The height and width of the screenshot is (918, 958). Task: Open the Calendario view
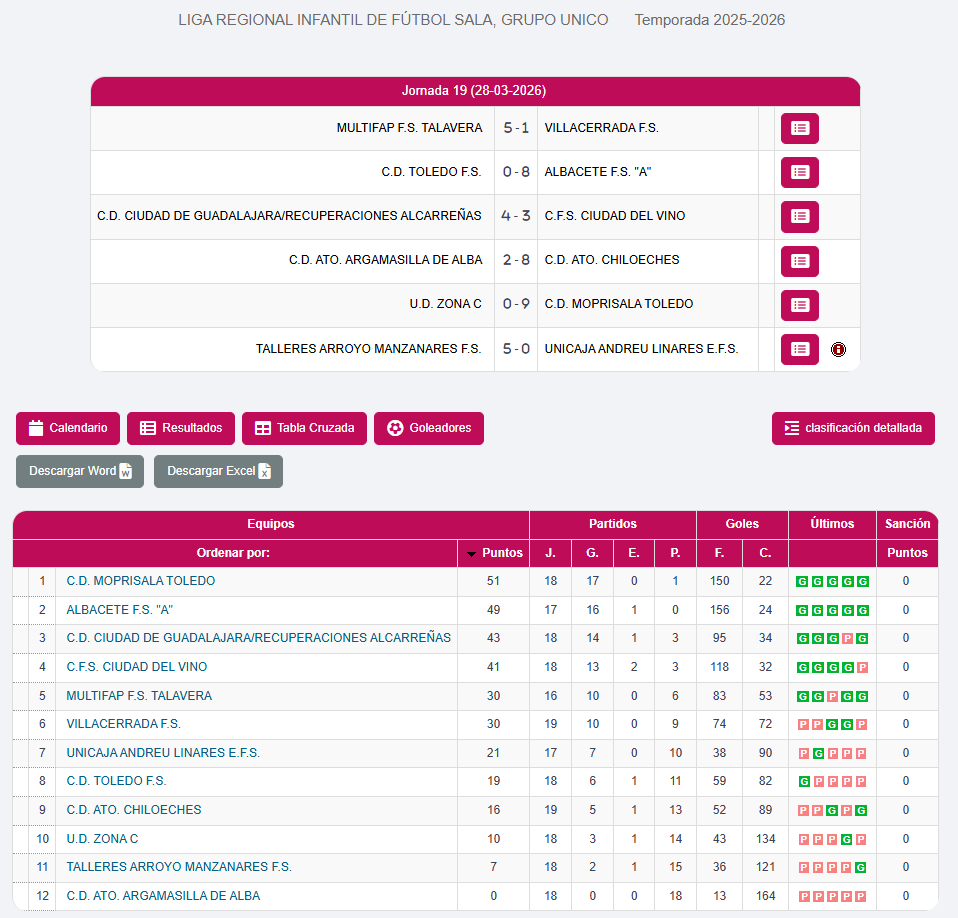point(68,428)
